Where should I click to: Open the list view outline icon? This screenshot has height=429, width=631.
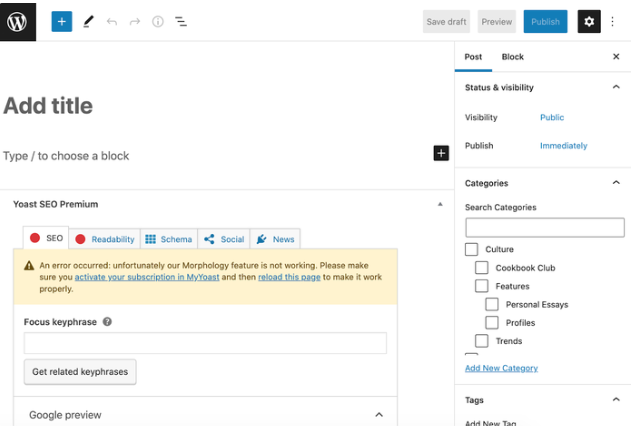[181, 22]
